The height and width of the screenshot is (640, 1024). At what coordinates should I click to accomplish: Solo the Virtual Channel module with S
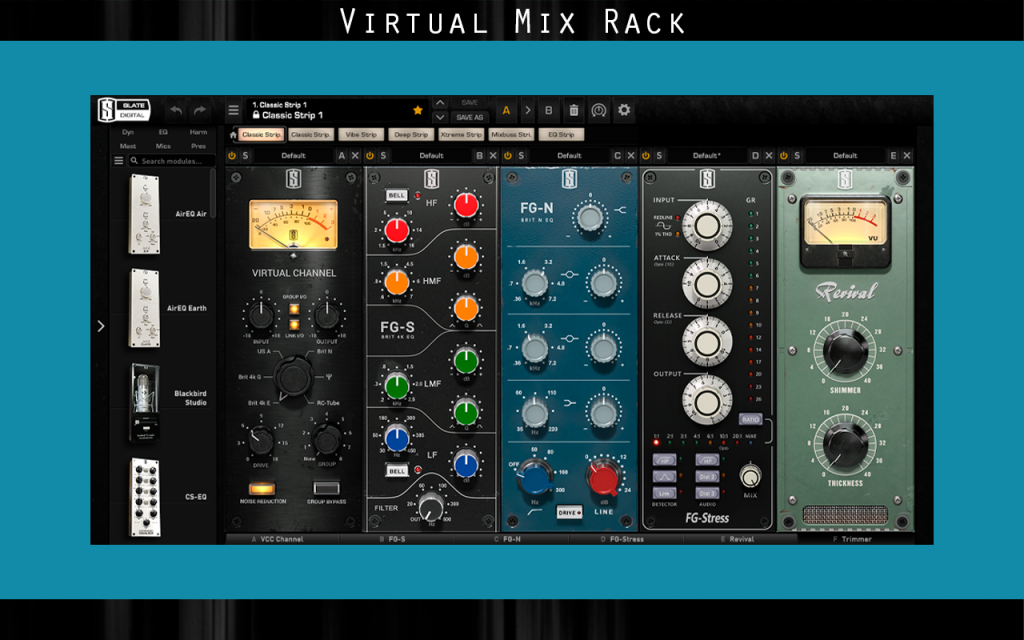[x=245, y=155]
